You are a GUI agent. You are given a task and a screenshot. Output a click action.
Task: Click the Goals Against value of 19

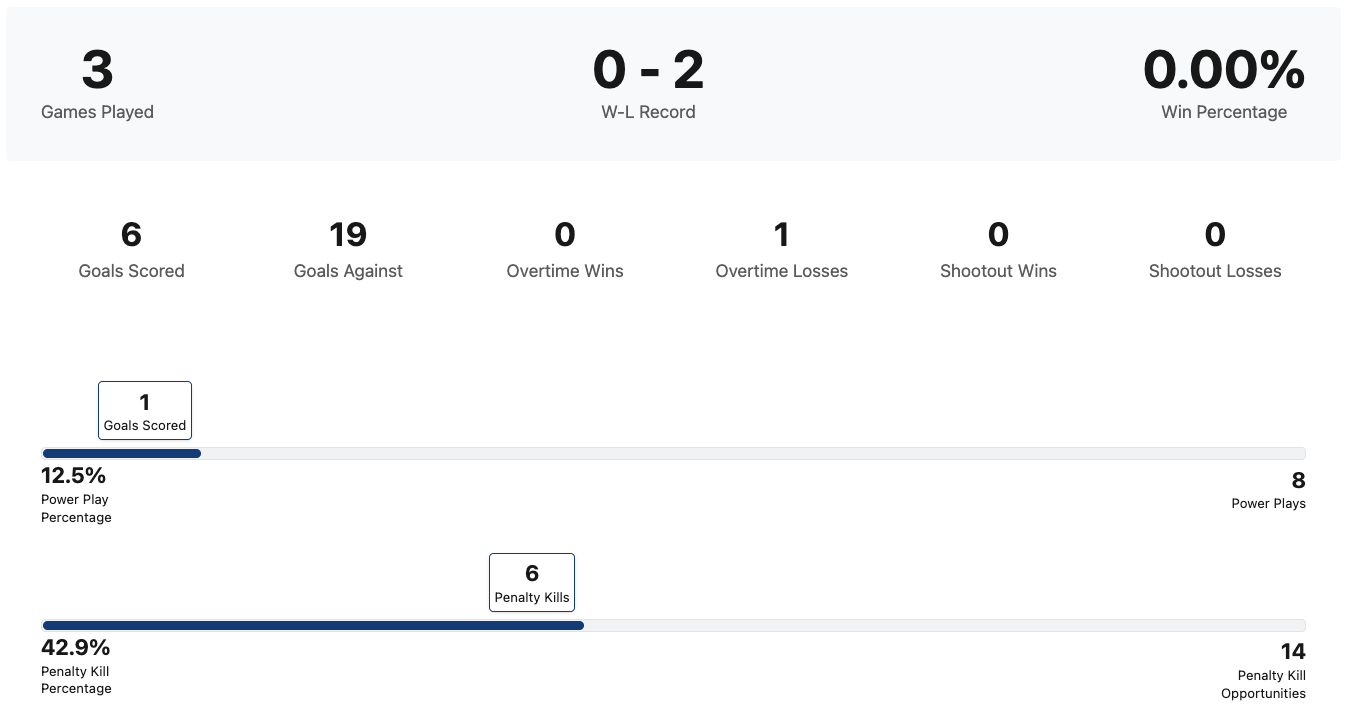coord(348,235)
